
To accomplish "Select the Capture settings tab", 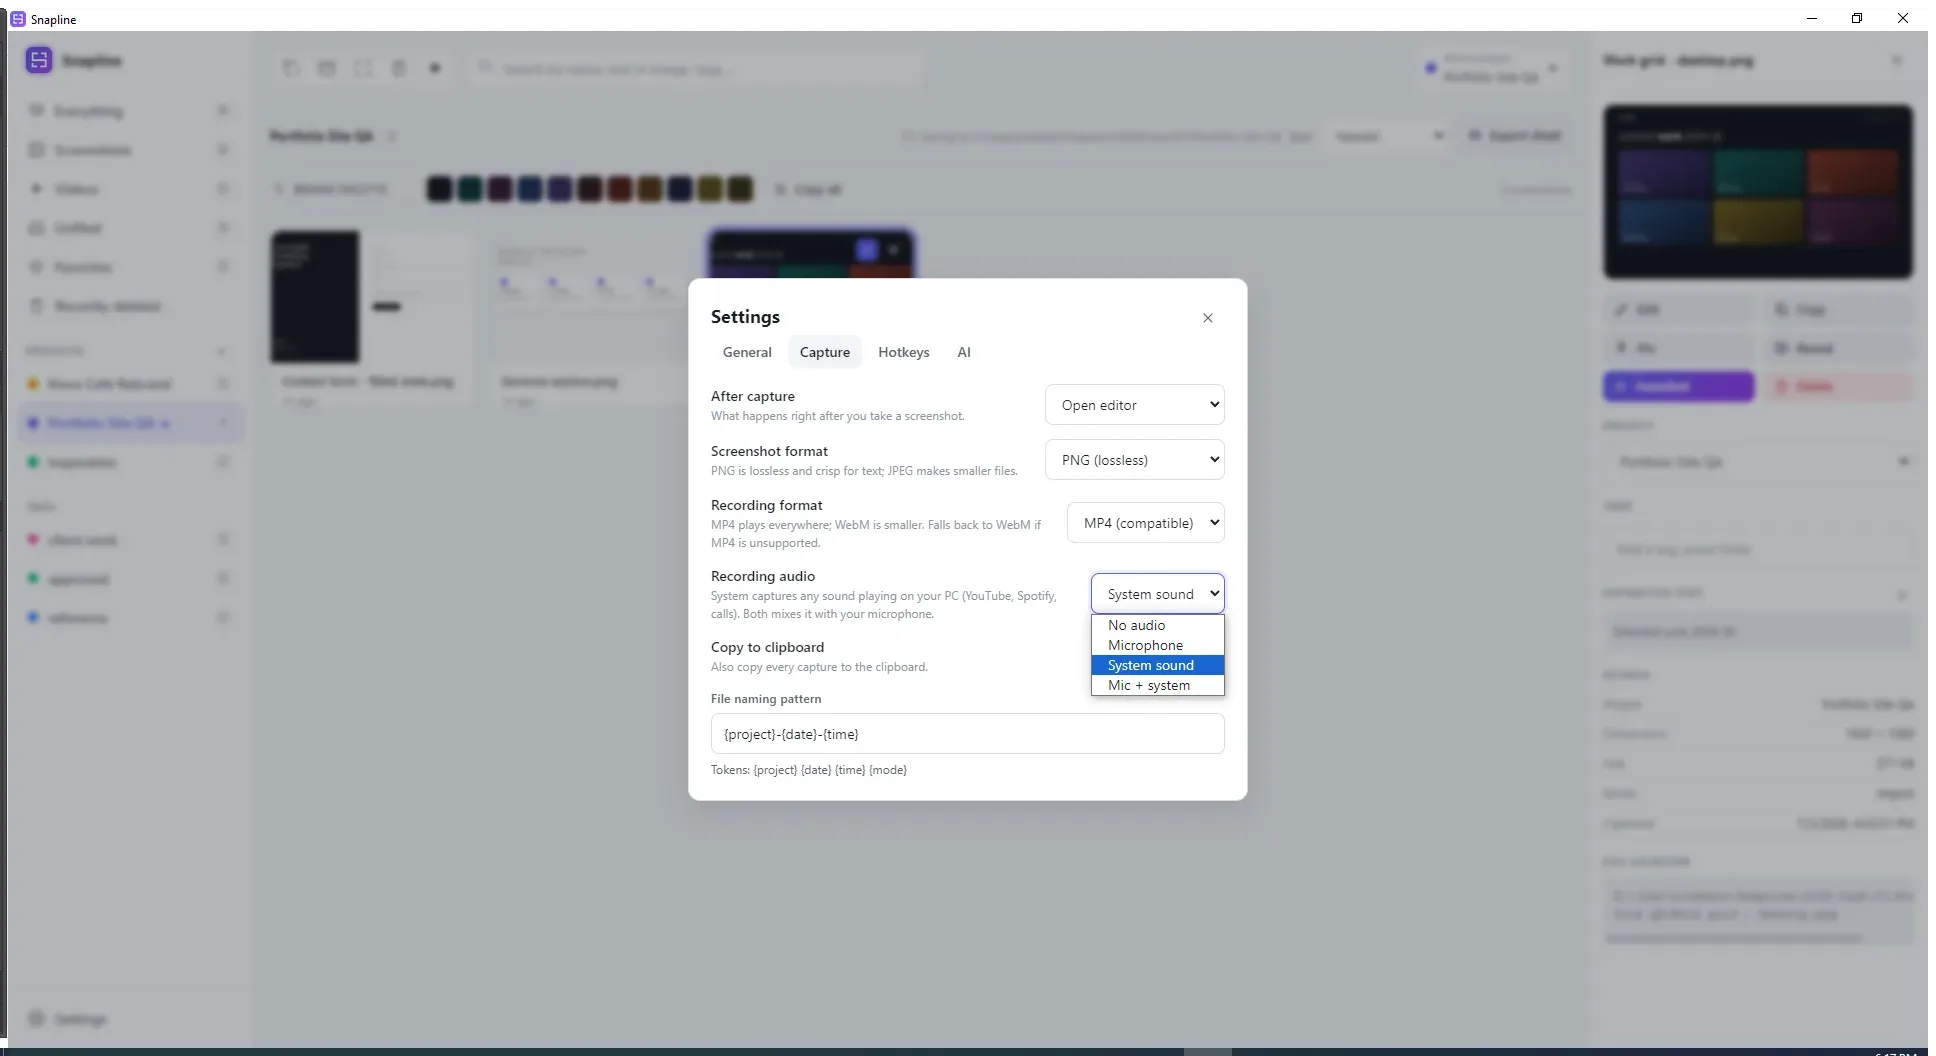I will [824, 352].
